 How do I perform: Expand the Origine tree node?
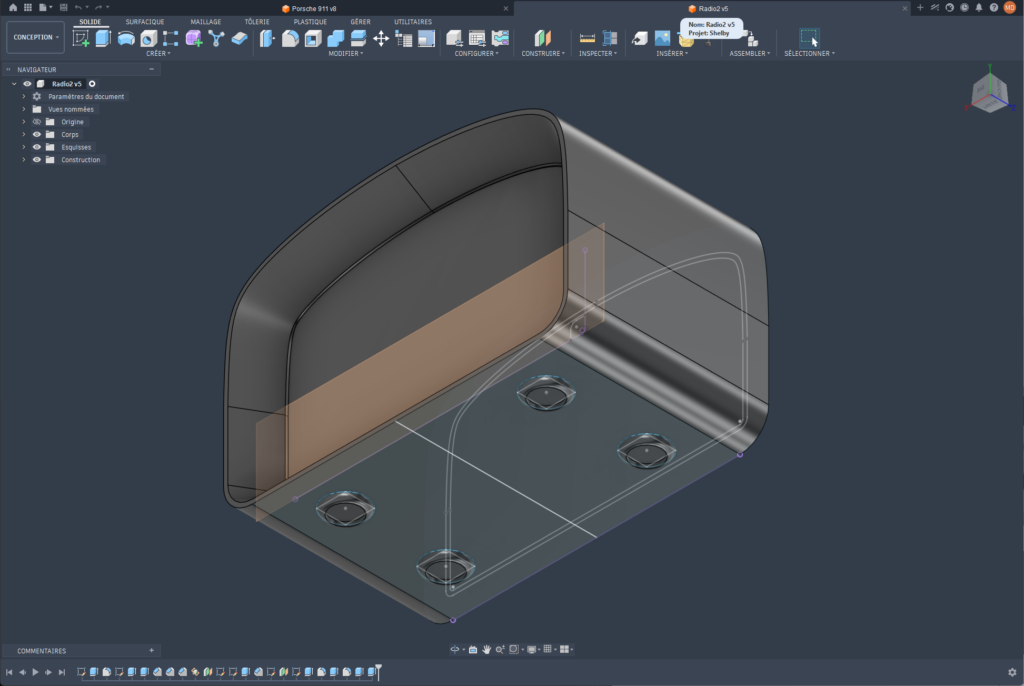click(x=24, y=122)
